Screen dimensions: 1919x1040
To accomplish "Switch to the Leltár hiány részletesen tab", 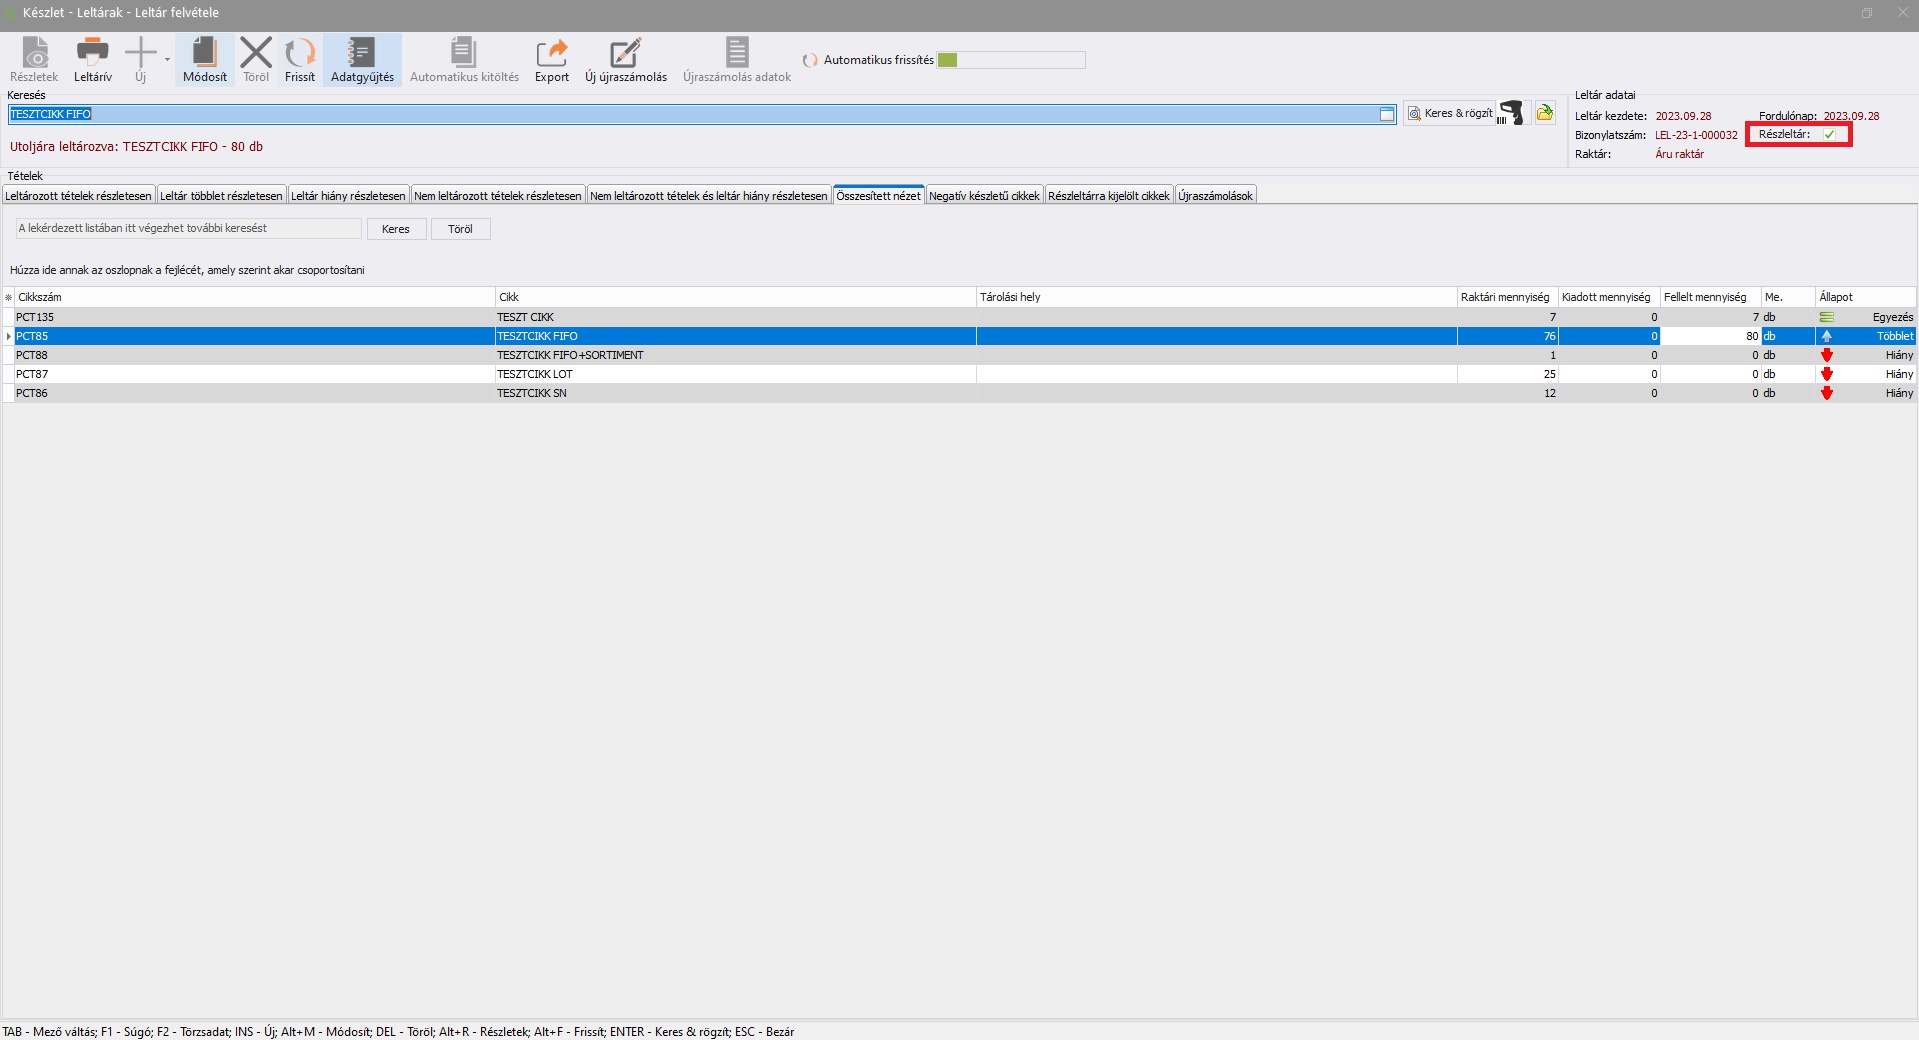I will 348,196.
